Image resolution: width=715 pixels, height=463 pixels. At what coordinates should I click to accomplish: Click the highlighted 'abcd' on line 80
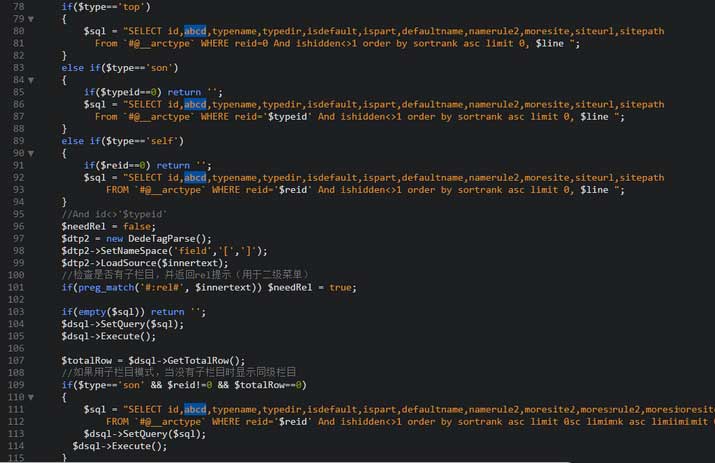point(195,31)
